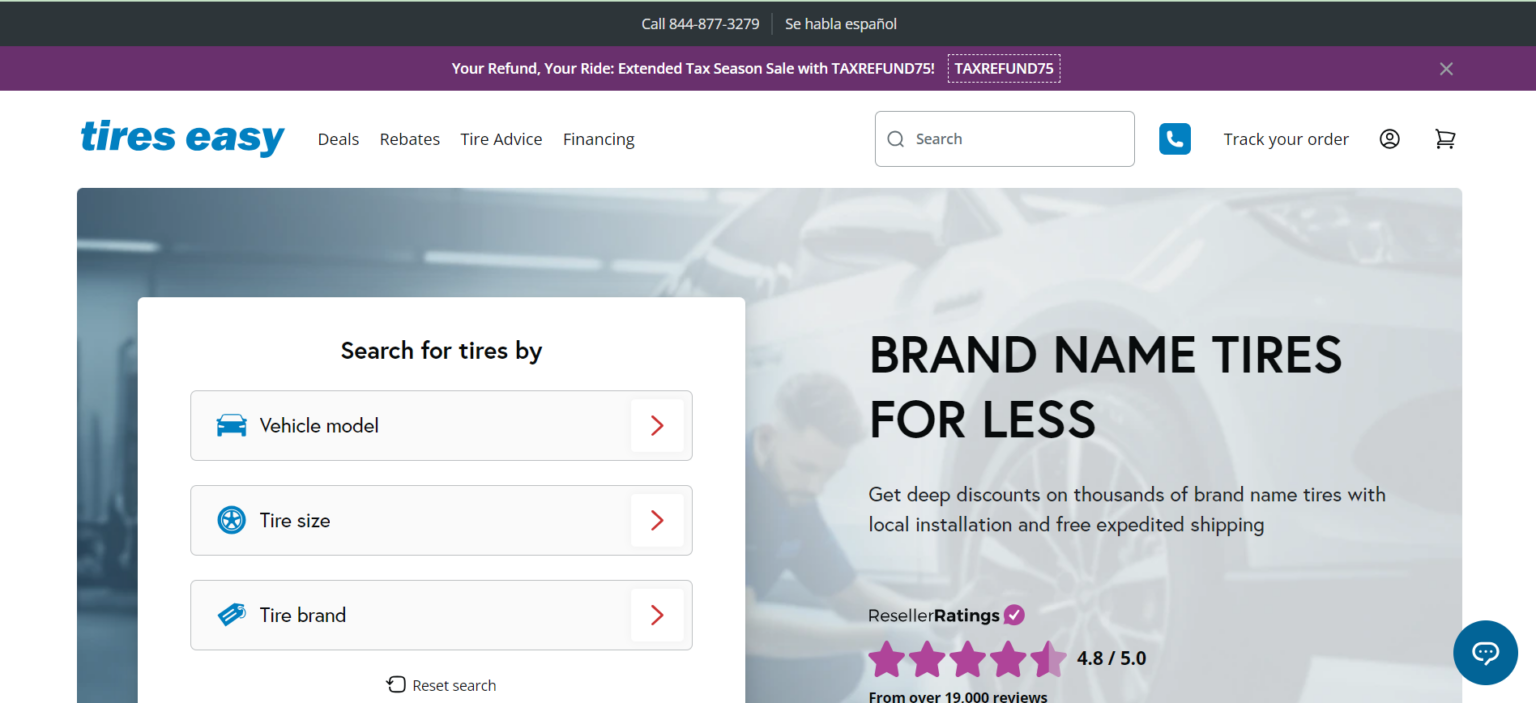Open the Deals menu
Screen dimensions: 1536x703
point(338,139)
